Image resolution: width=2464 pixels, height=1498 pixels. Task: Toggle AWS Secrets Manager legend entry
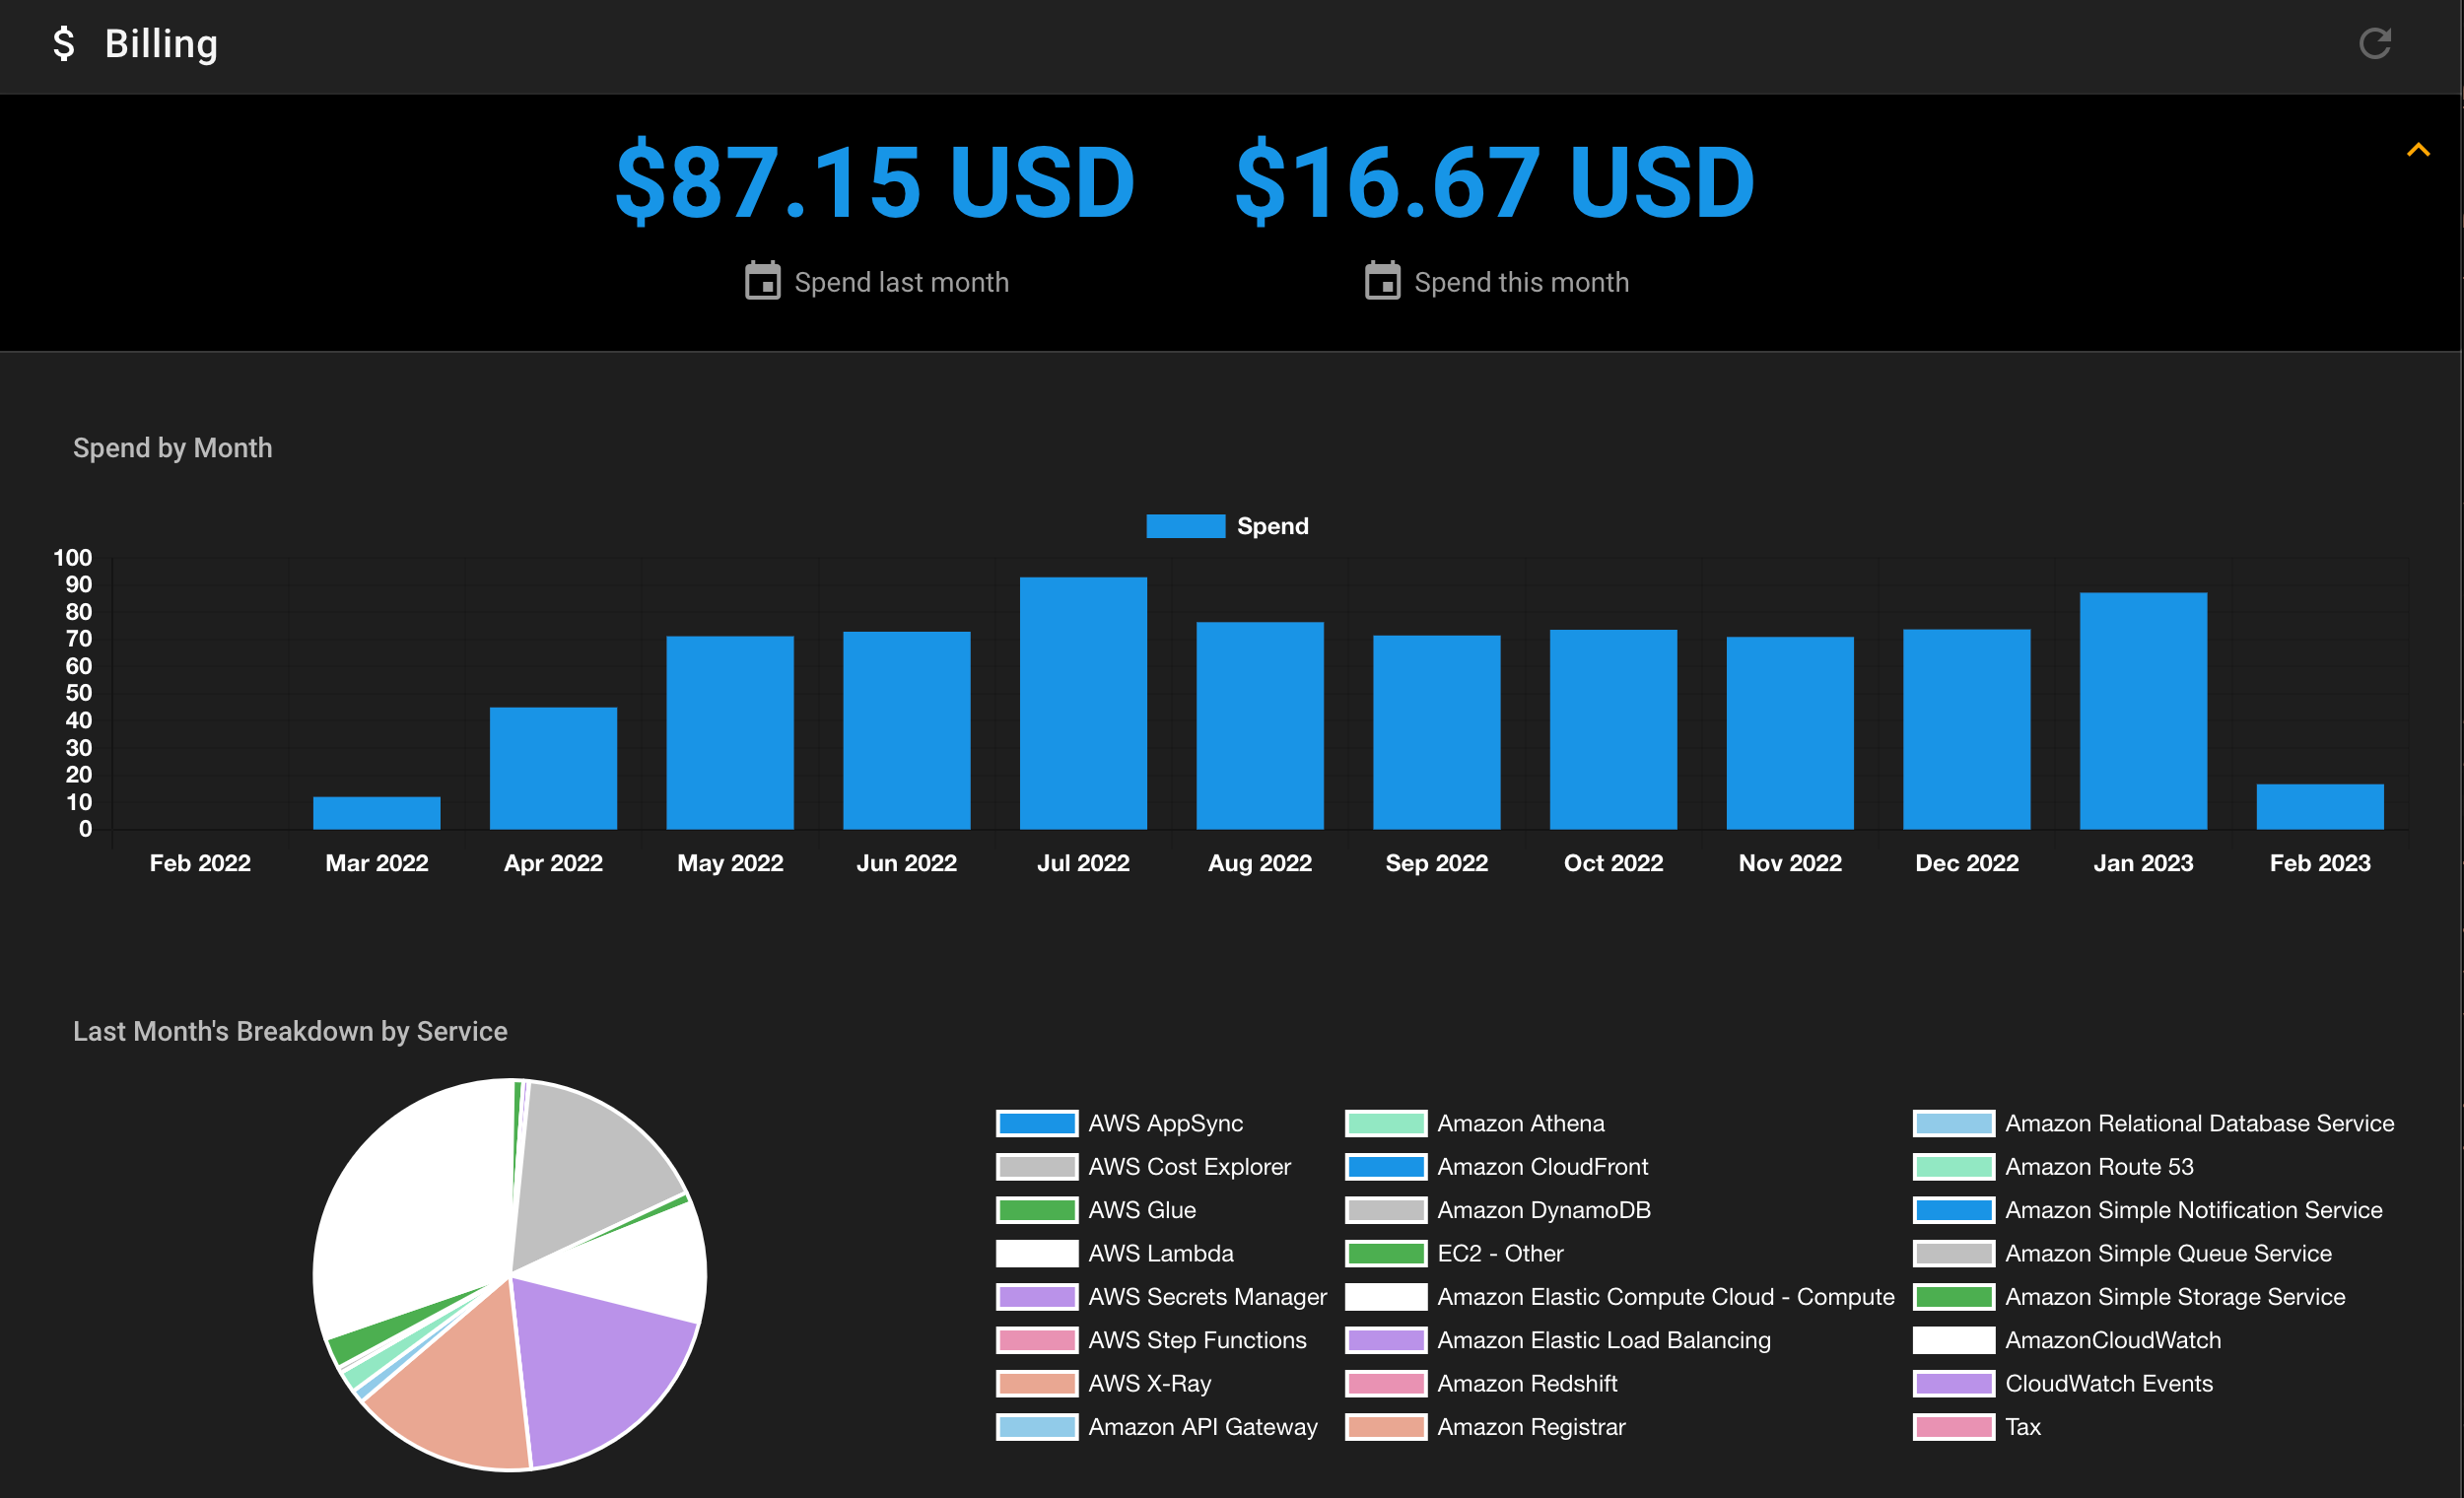coord(1162,1297)
